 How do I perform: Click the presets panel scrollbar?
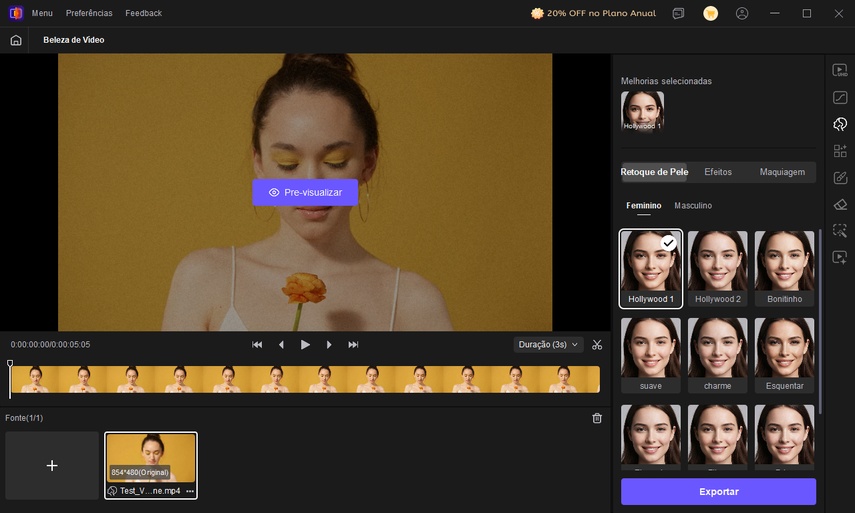(820, 321)
